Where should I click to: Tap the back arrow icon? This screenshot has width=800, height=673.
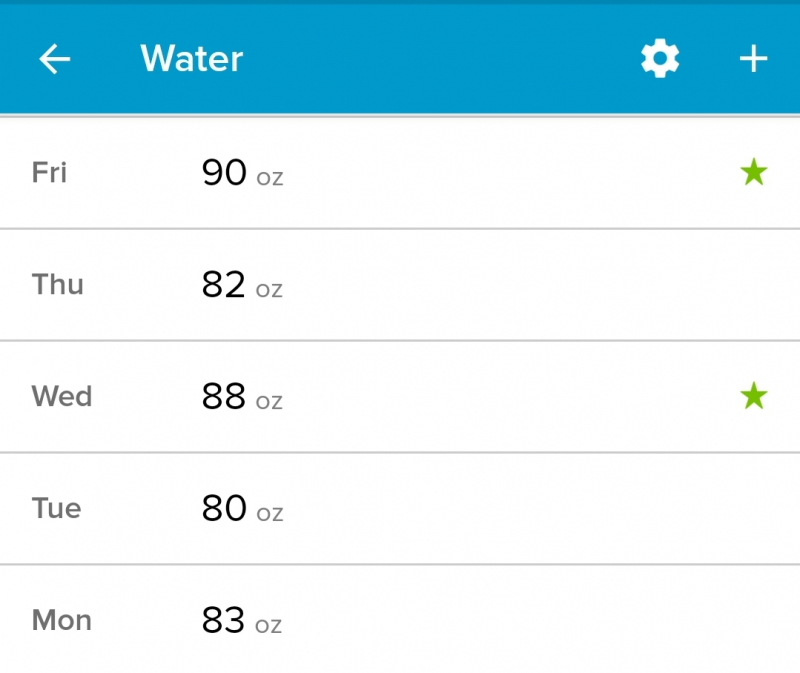[x=55, y=59]
